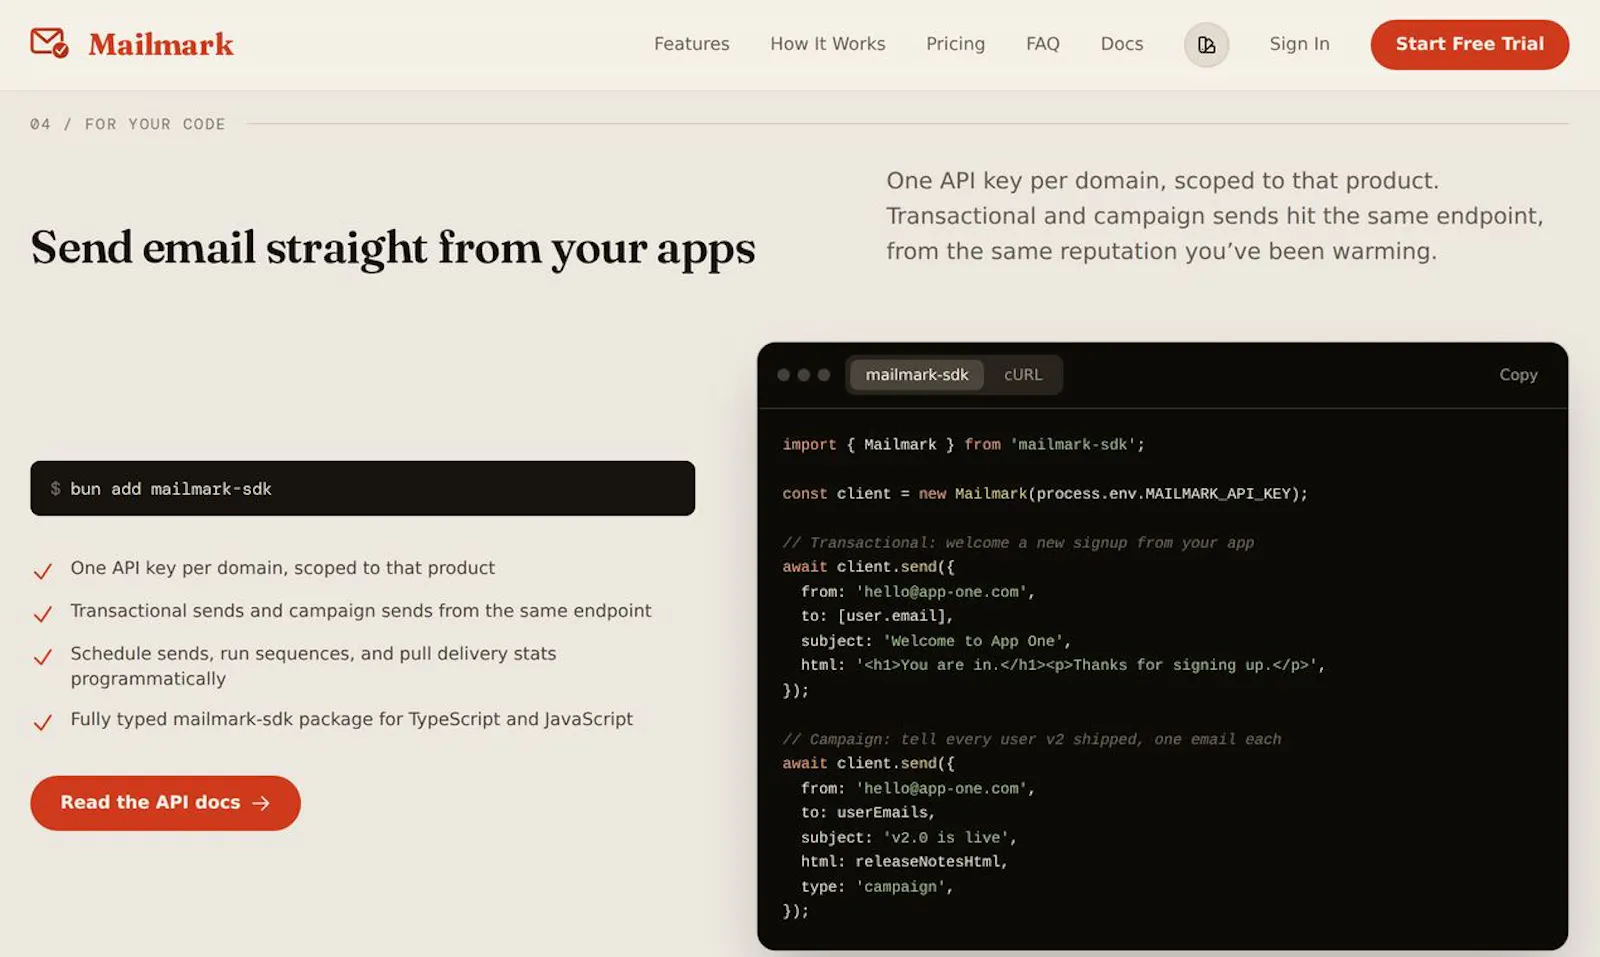Click the to: userEmails code line
1600x957 pixels.
[x=868, y=812]
